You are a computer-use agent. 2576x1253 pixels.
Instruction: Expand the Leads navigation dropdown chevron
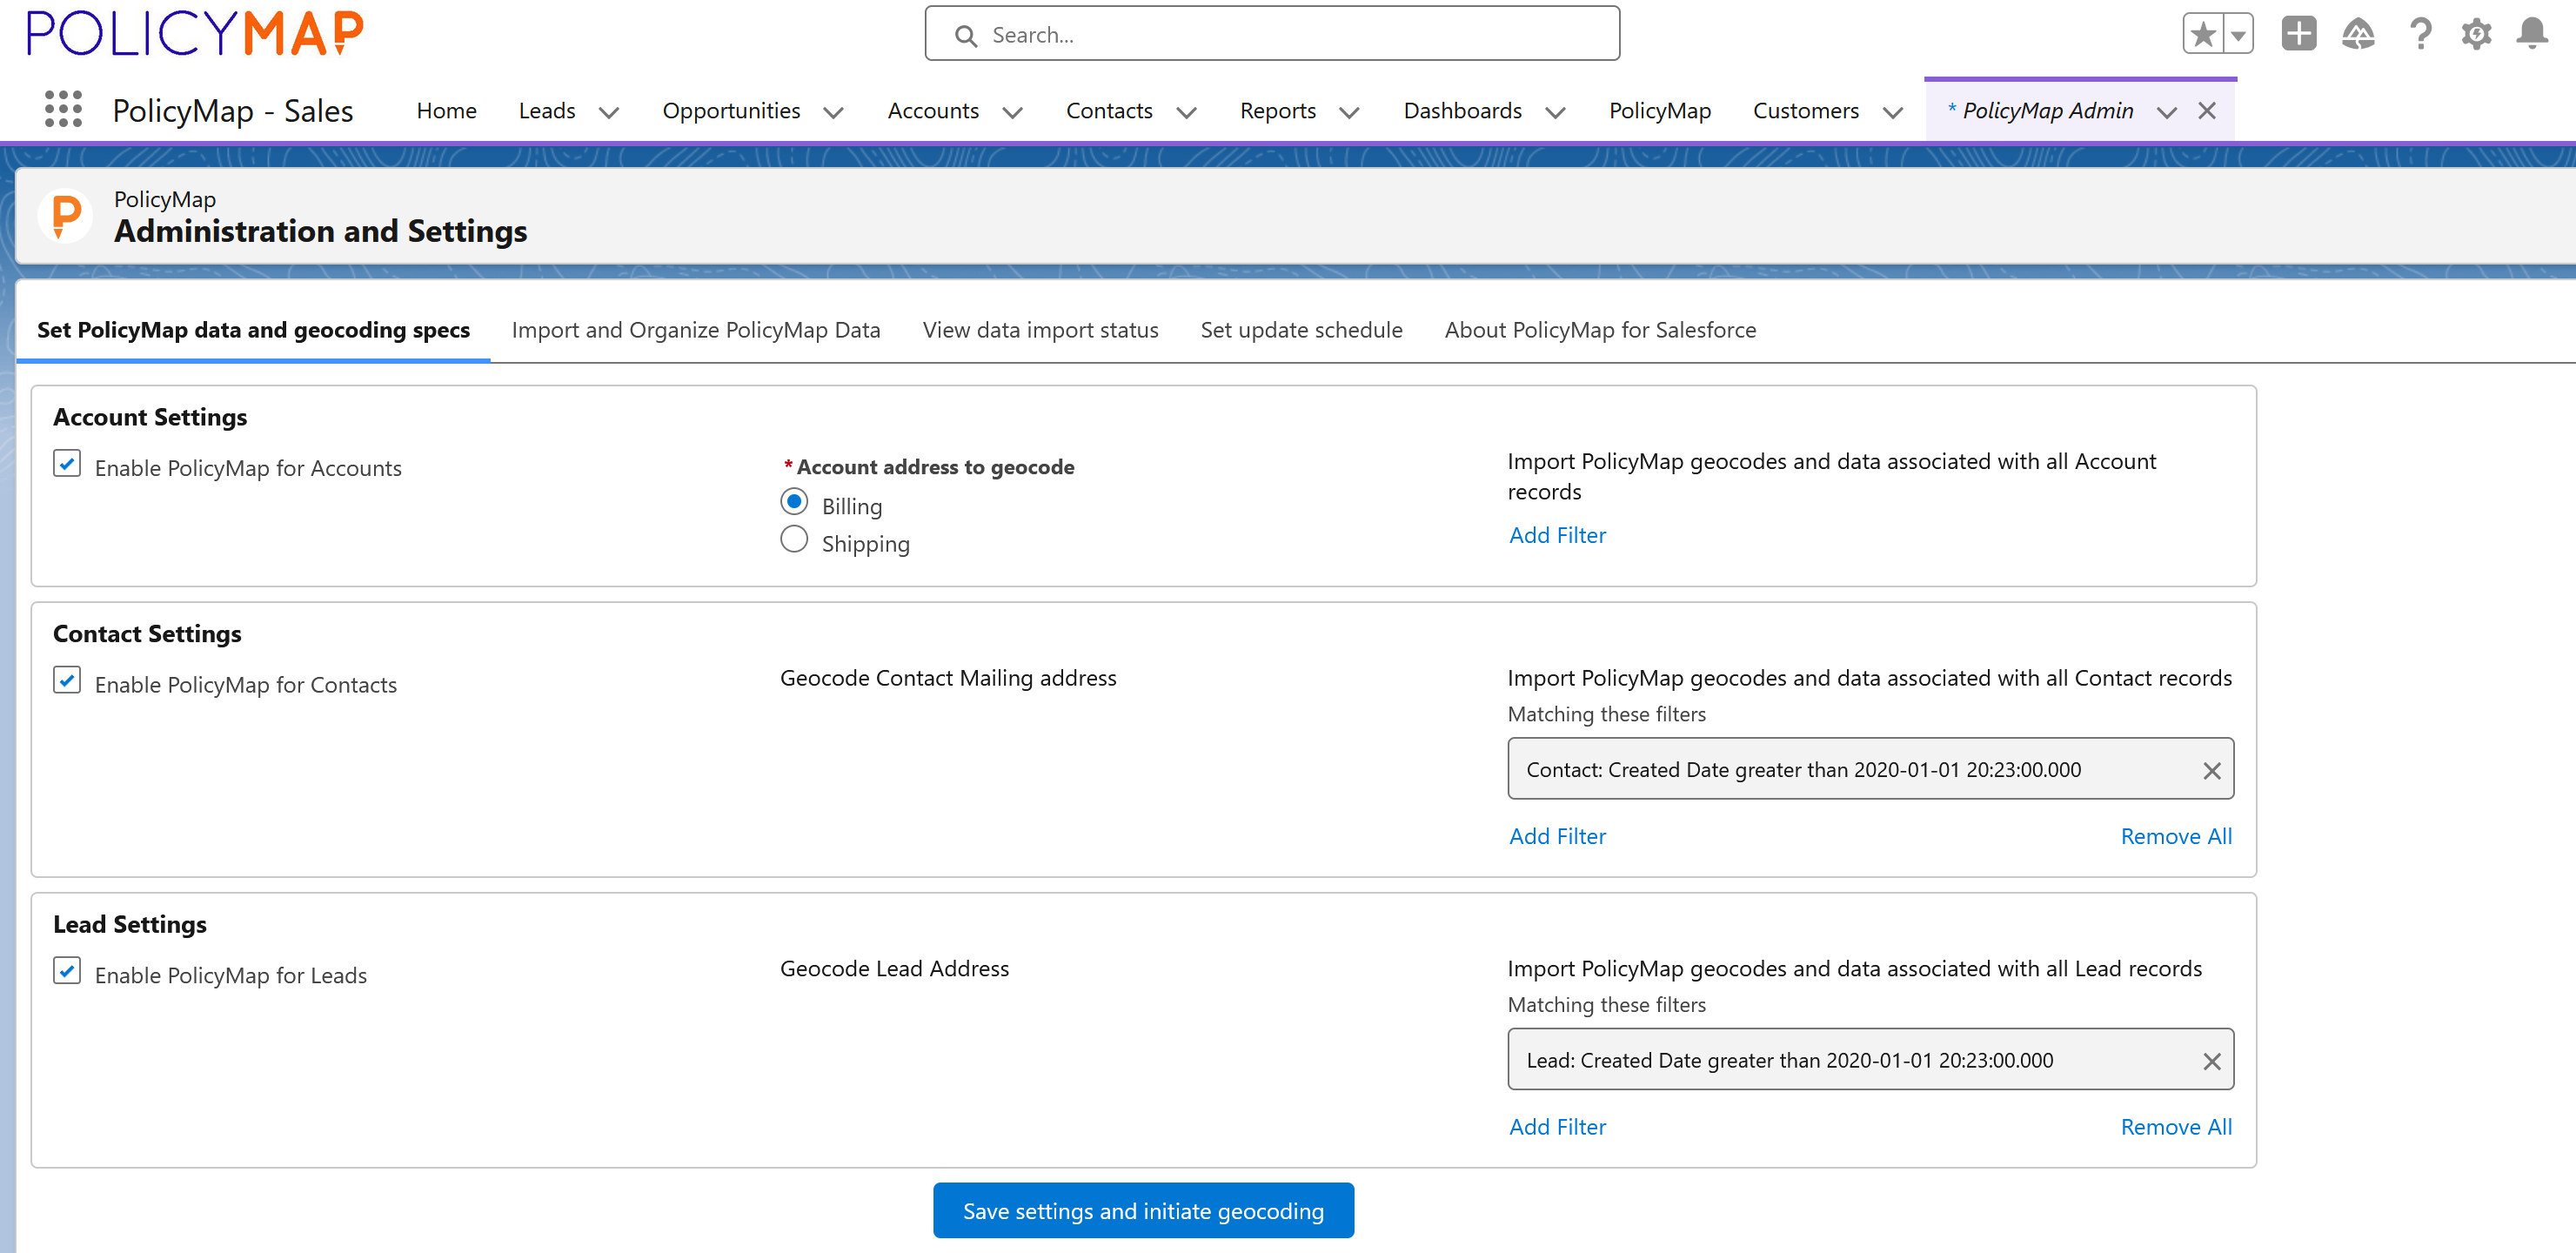(608, 112)
